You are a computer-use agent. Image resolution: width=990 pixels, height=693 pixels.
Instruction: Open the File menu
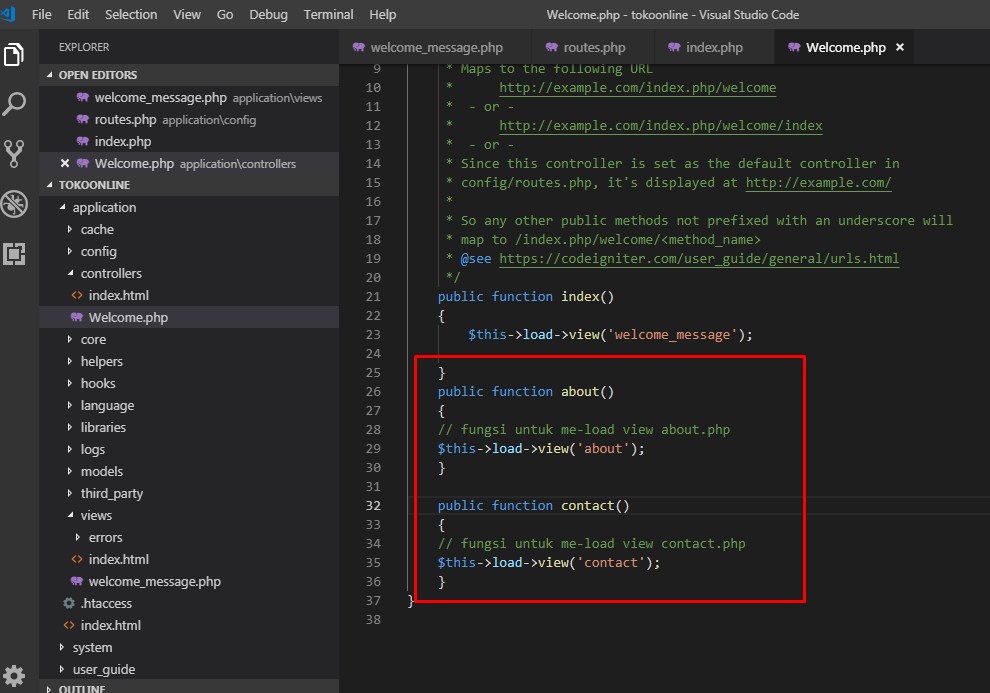click(x=42, y=15)
